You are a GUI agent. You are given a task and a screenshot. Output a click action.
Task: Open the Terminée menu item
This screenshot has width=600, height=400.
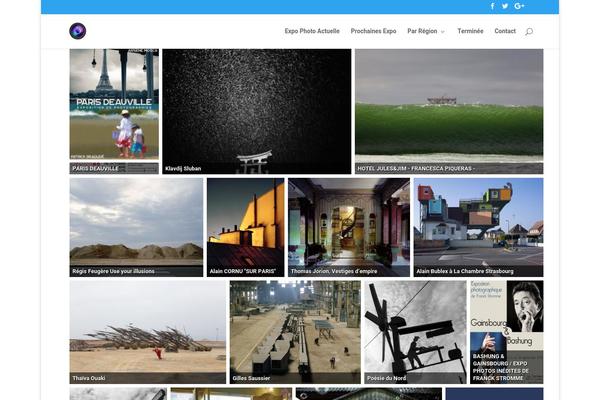tap(470, 31)
